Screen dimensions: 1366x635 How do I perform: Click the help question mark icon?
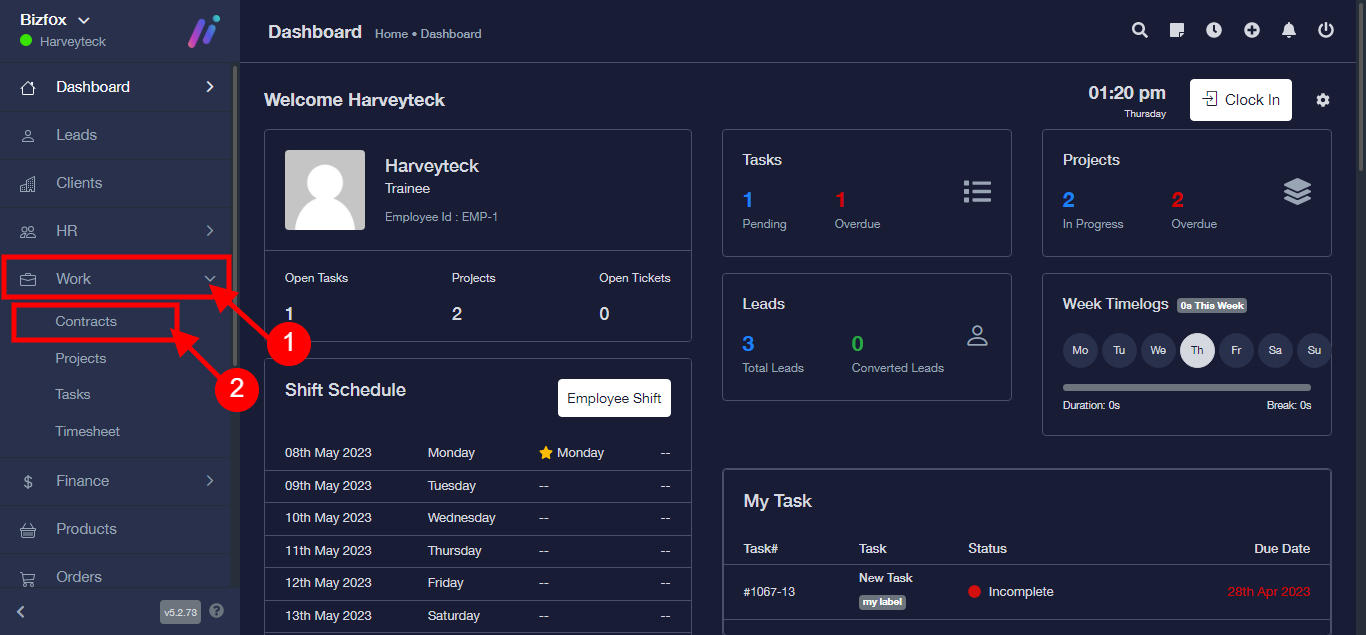point(217,611)
